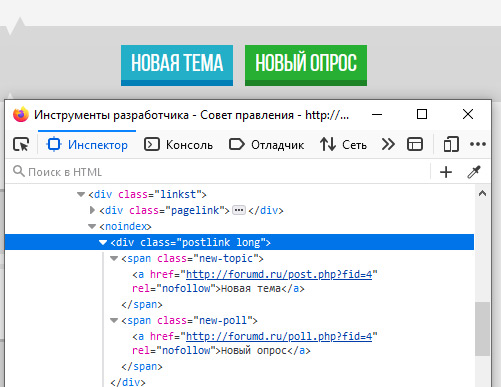The width and height of the screenshot is (501, 387).
Task: Close the developer tools window
Action: click(x=468, y=114)
